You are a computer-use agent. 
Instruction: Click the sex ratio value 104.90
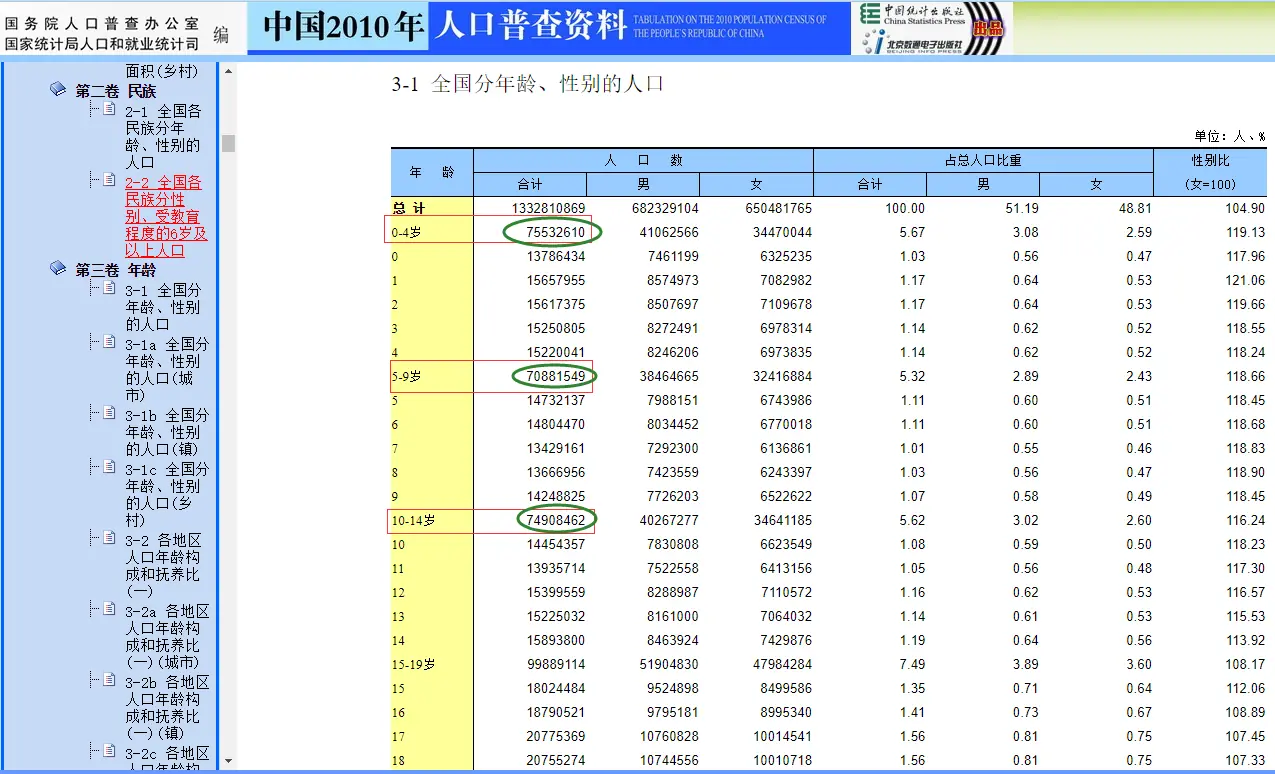(1245, 208)
